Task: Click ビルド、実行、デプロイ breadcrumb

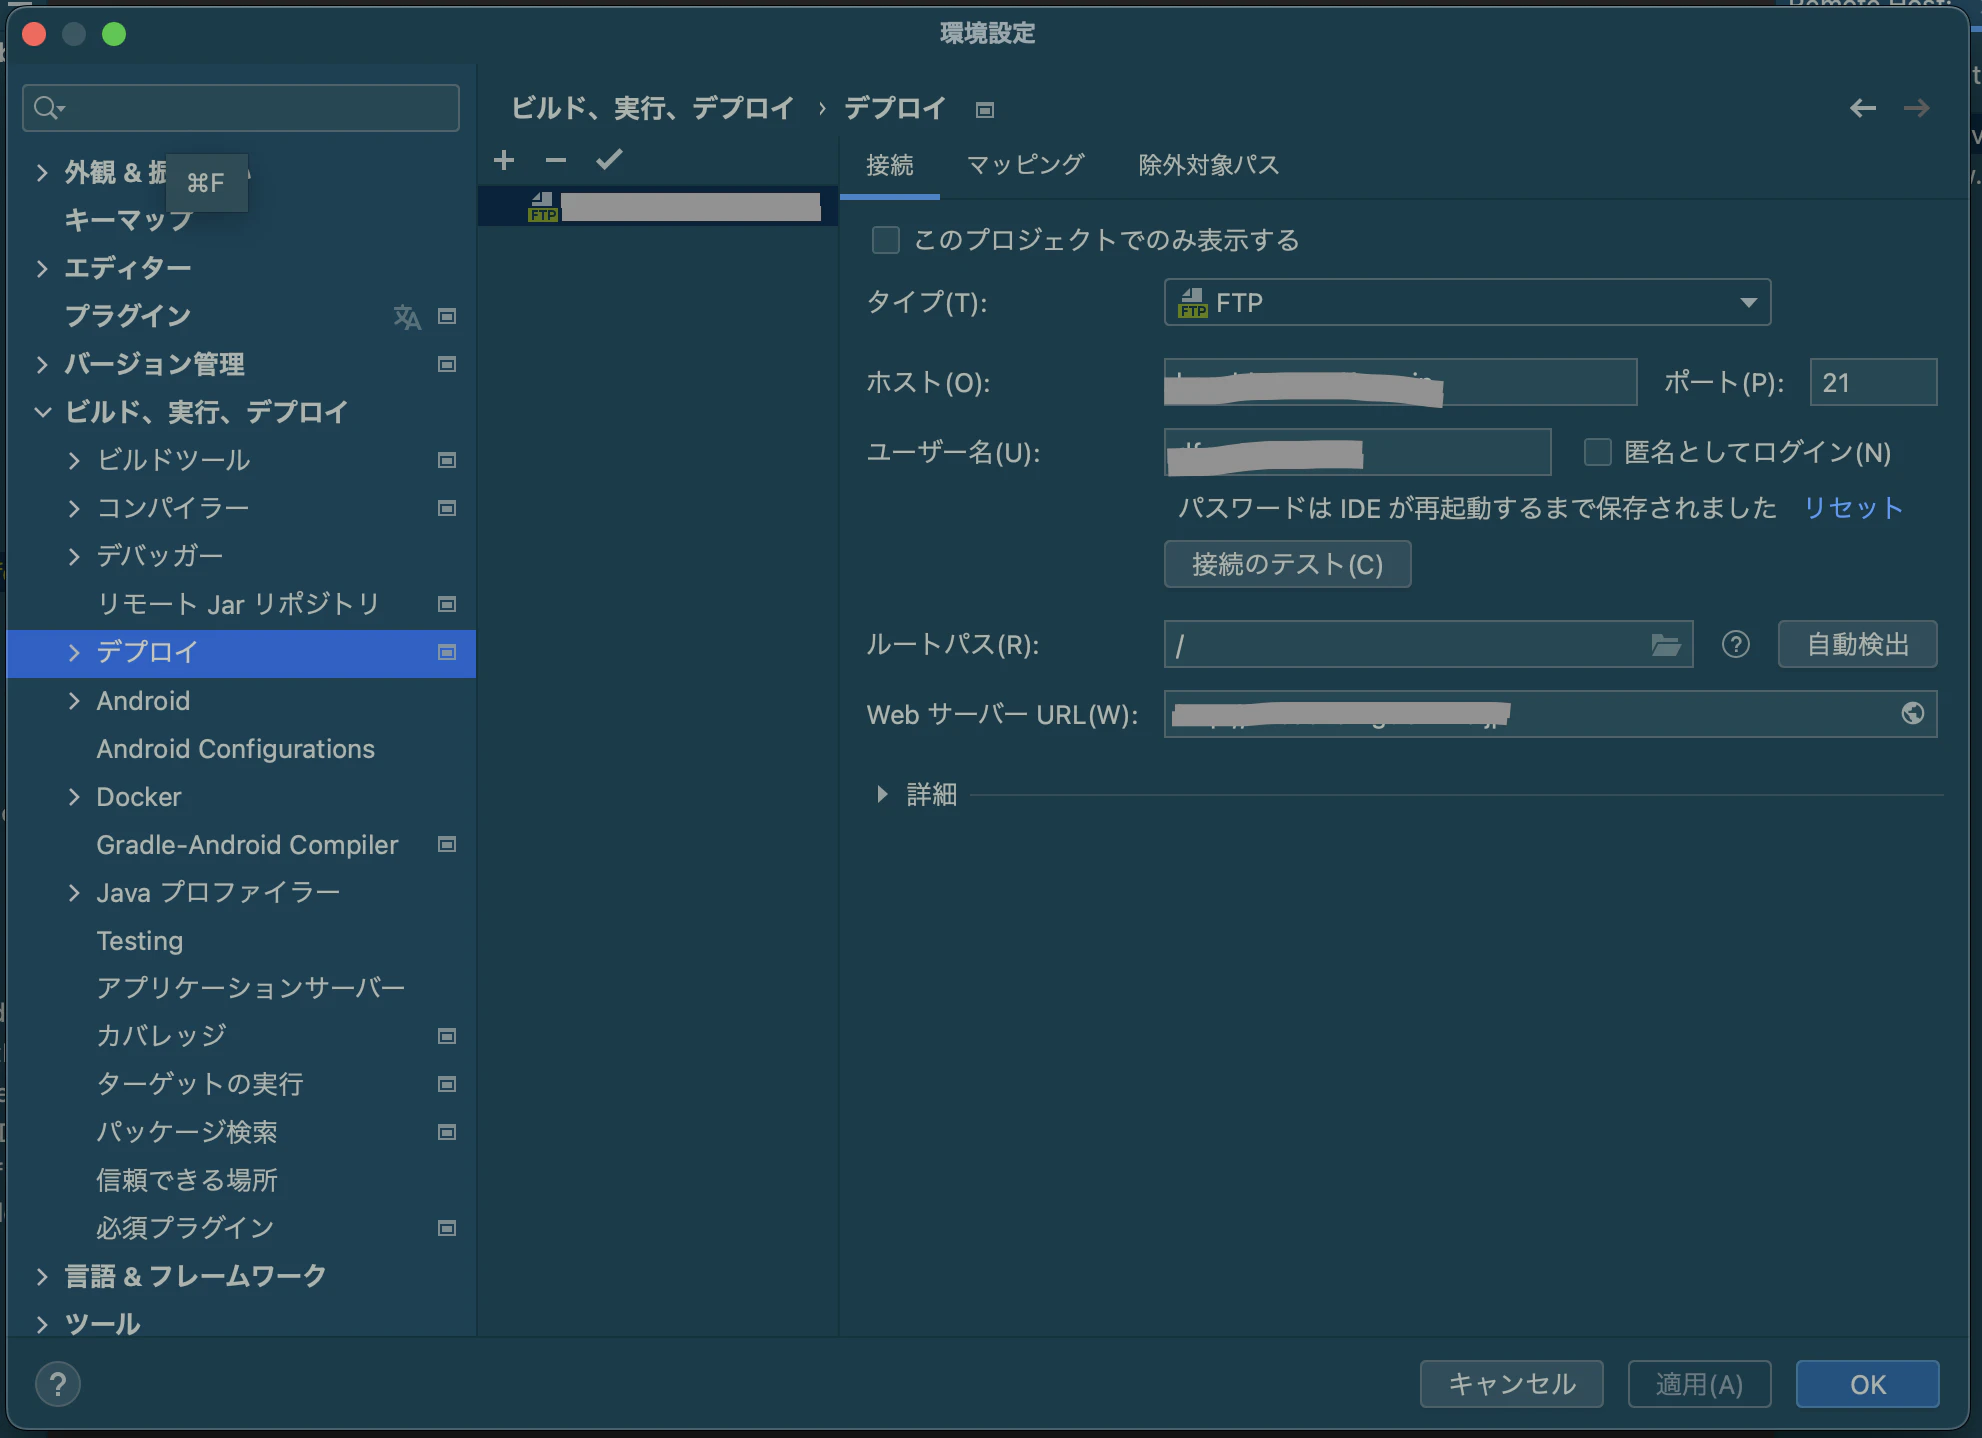Action: point(652,108)
